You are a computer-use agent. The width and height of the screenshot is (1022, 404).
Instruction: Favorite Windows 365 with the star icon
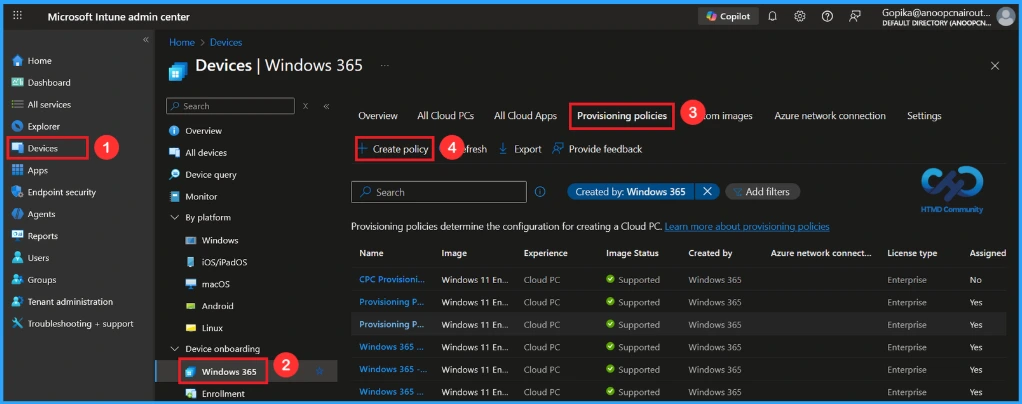pos(319,371)
